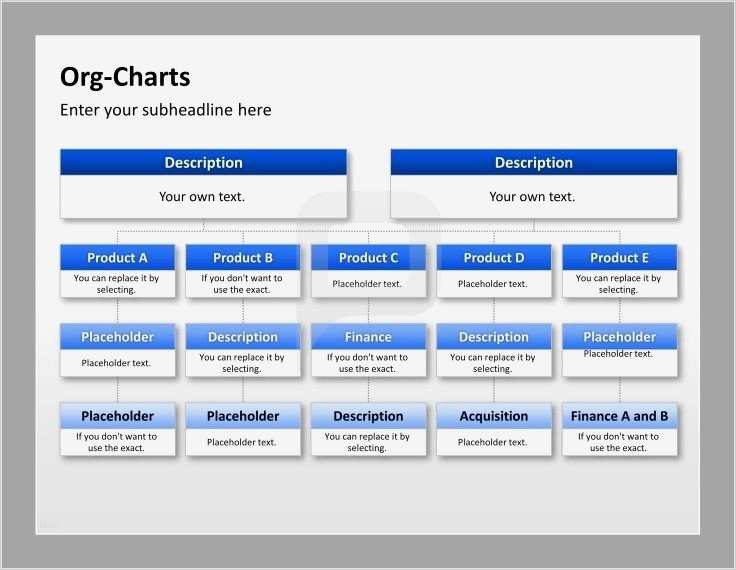736x570 pixels.
Task: Select the Product B header
Action: pyautogui.click(x=243, y=257)
